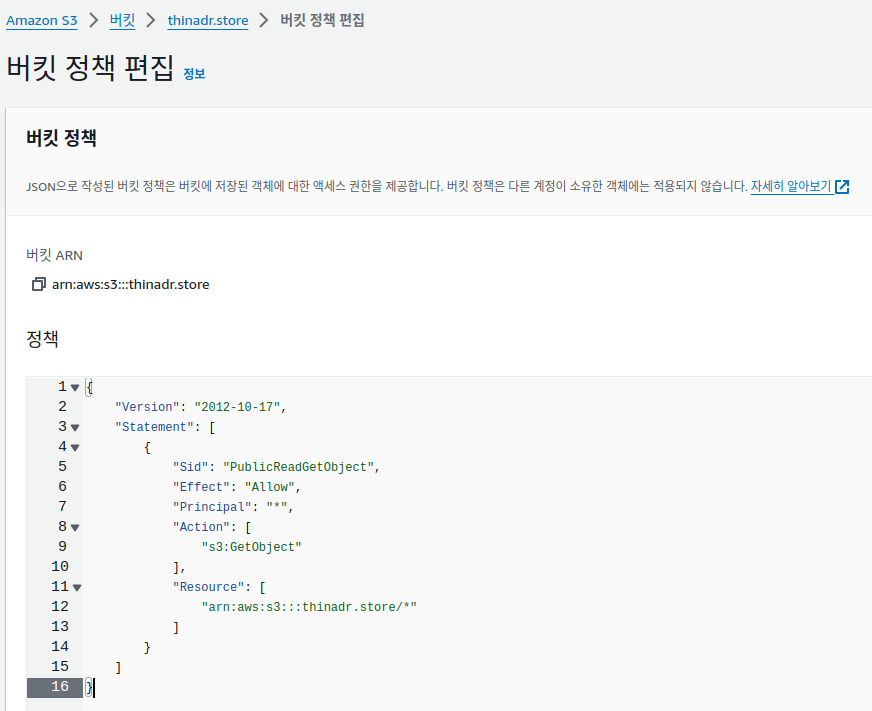Screen dimensions: 872x711
Task: Collapse the Statement fold arrow on line 3
Action: click(x=75, y=428)
